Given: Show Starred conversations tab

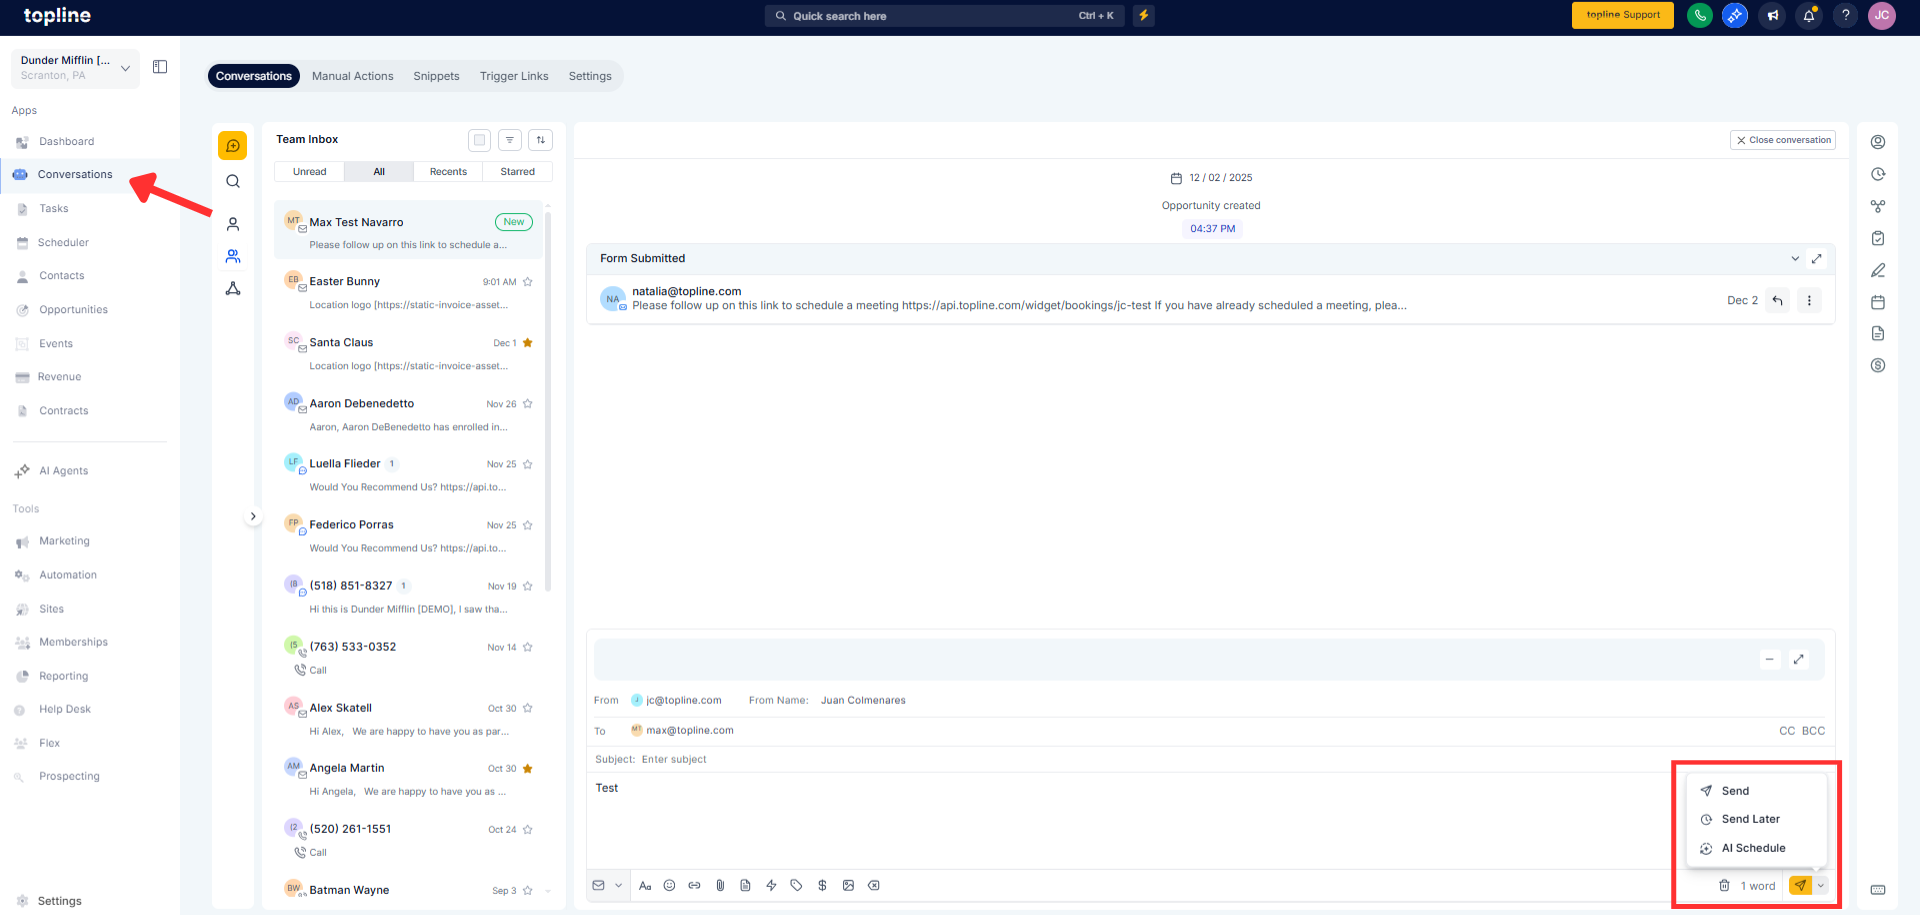Looking at the screenshot, I should click(518, 172).
